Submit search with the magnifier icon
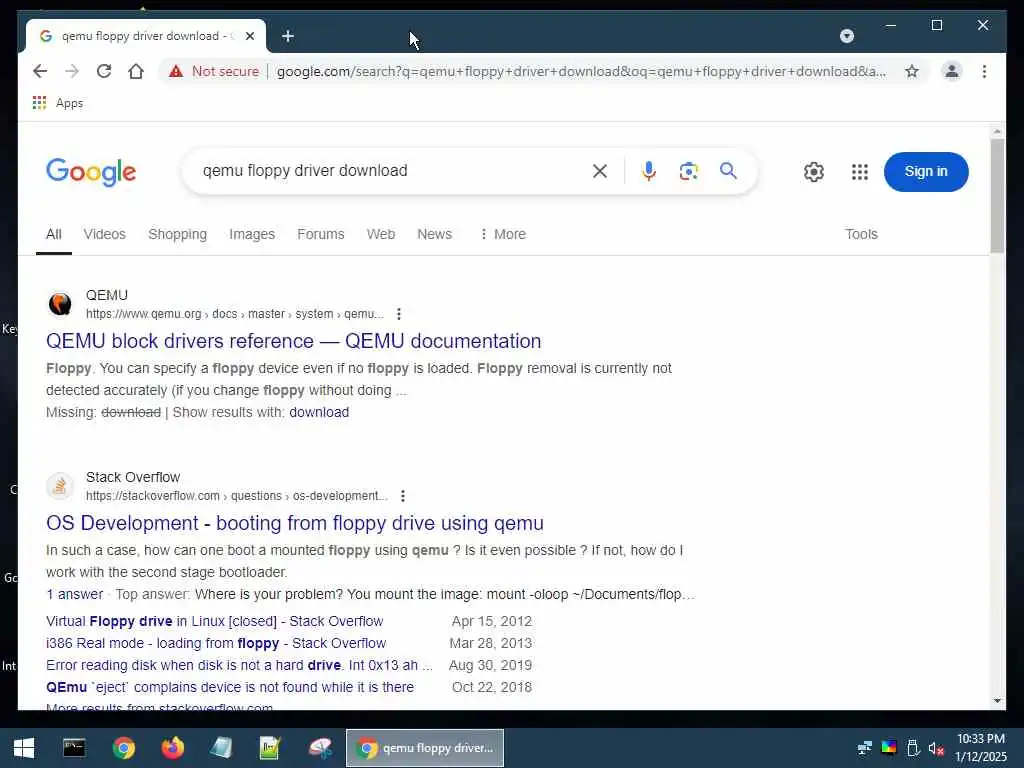This screenshot has height=768, width=1024. coord(728,171)
